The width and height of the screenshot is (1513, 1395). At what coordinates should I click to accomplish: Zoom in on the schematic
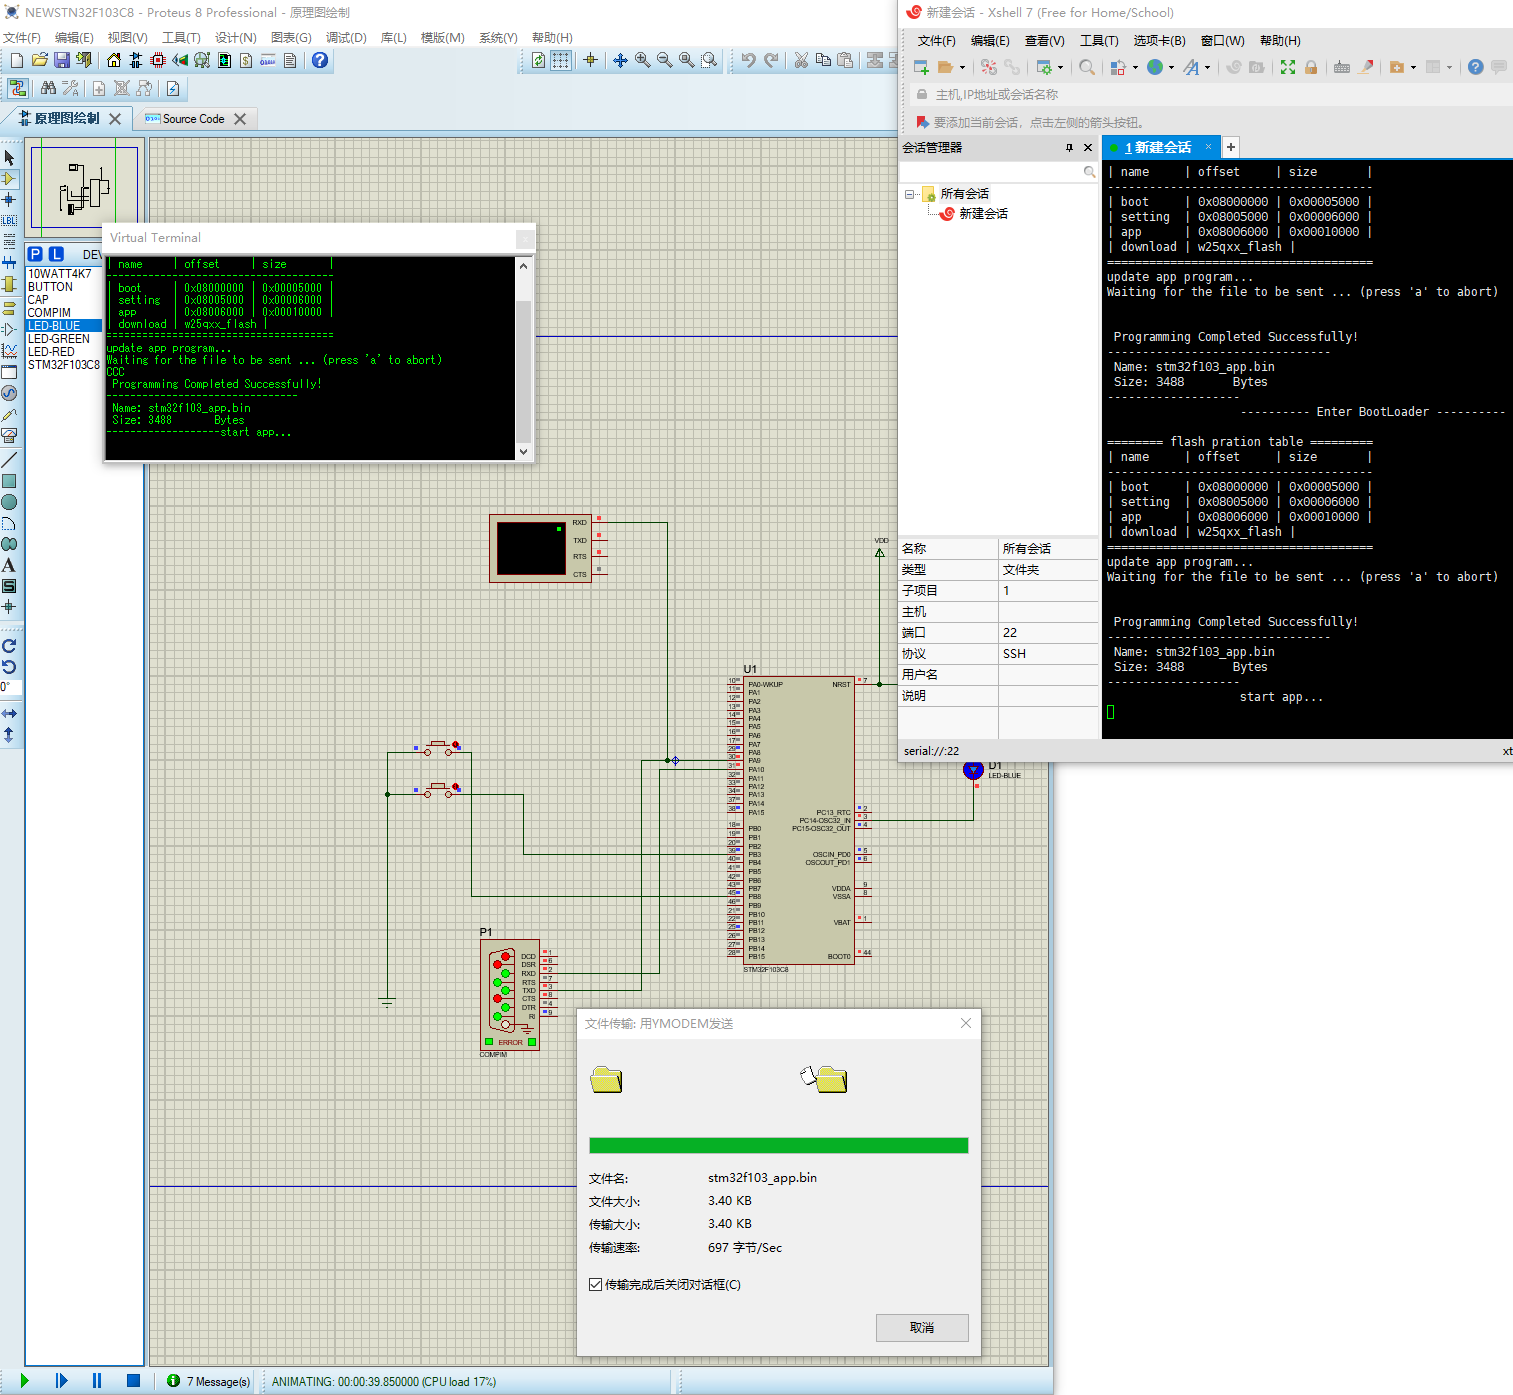coord(642,60)
